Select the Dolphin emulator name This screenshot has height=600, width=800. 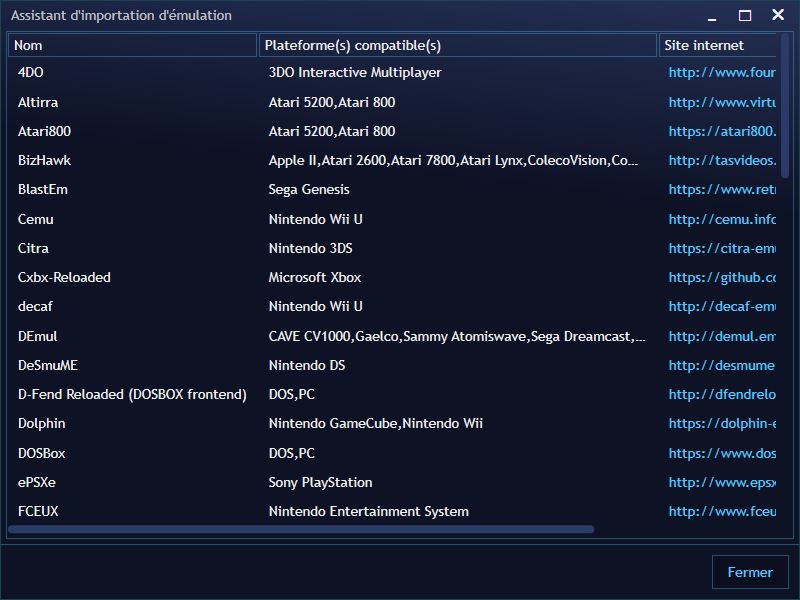41,423
